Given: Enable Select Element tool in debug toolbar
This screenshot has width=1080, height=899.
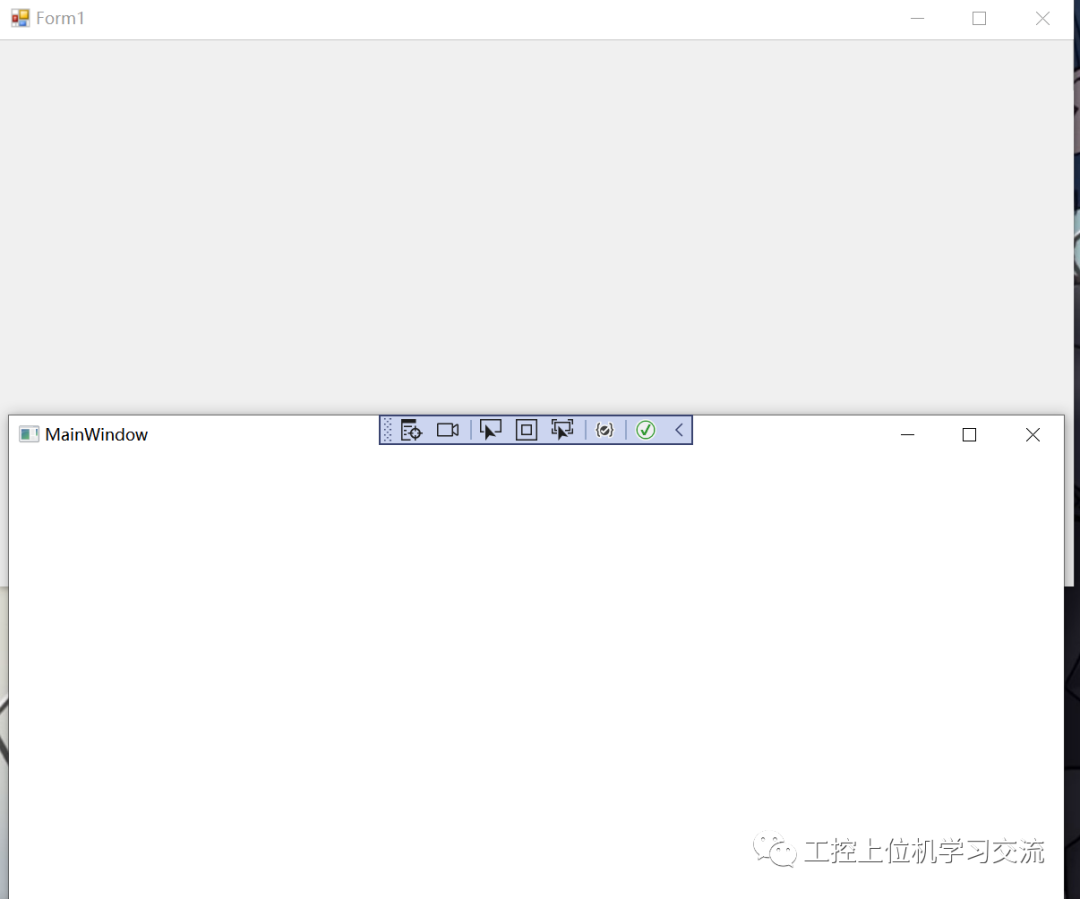Looking at the screenshot, I should [x=490, y=430].
